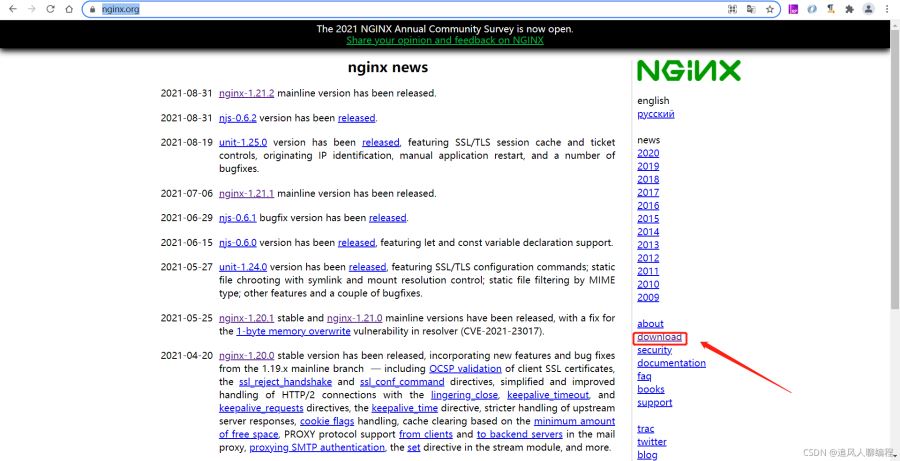
Task: Open 2016 news archive
Action: tap(648, 206)
